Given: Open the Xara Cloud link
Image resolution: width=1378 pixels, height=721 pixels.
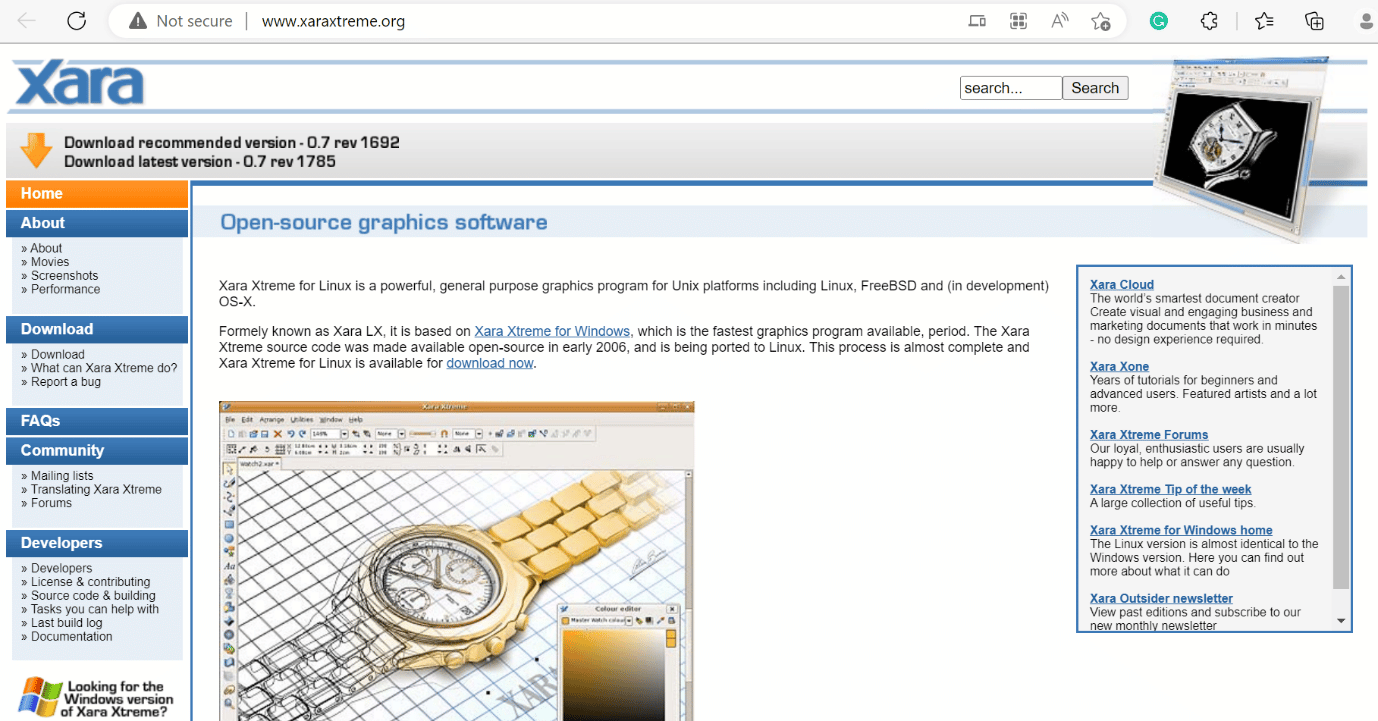Looking at the screenshot, I should pyautogui.click(x=1122, y=285).
